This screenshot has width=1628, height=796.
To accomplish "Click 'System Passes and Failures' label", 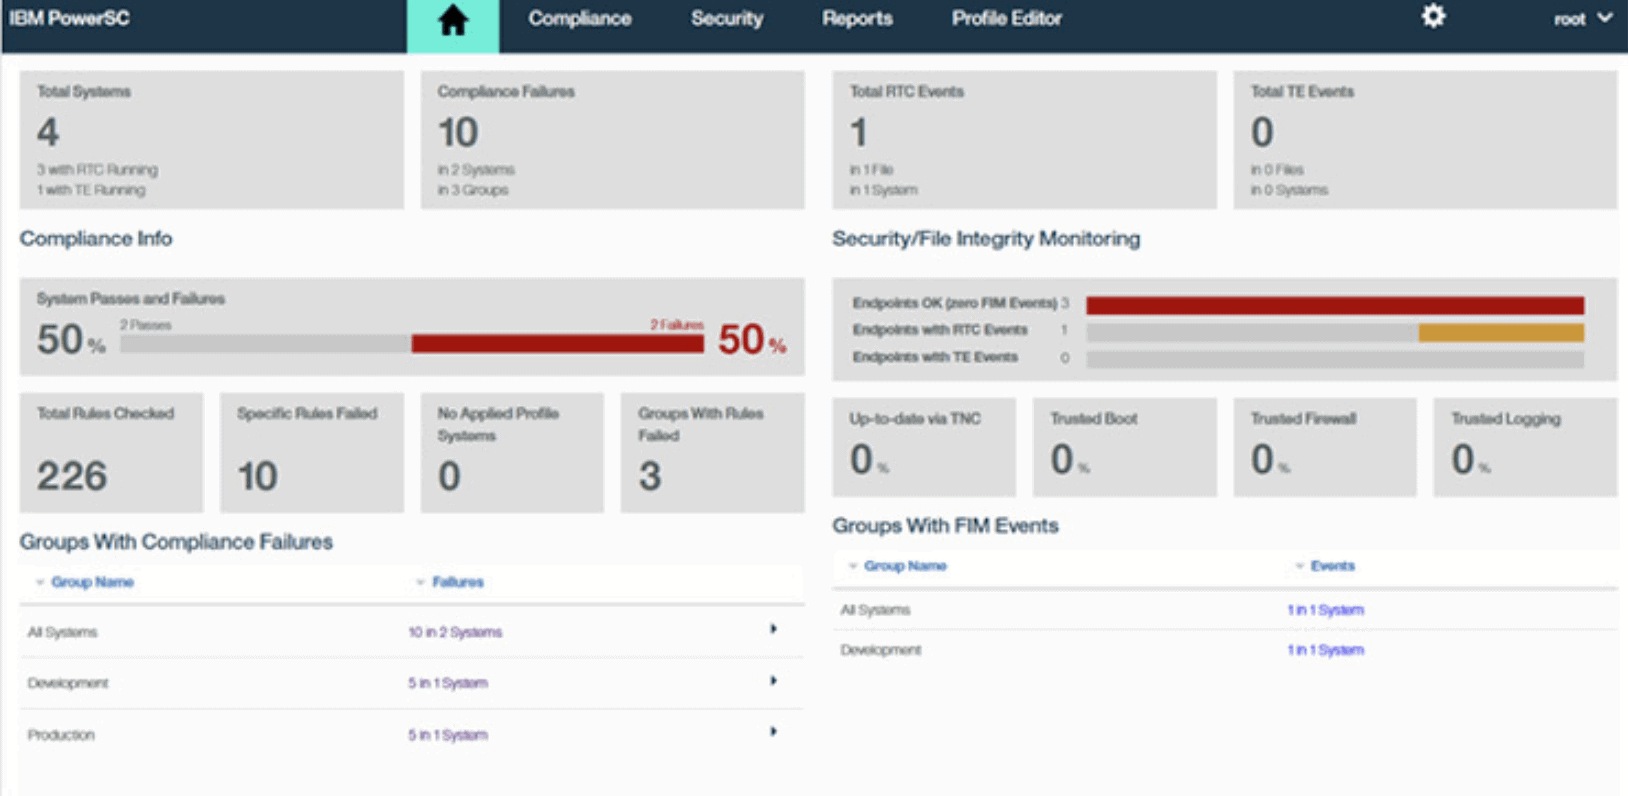I will (131, 299).
